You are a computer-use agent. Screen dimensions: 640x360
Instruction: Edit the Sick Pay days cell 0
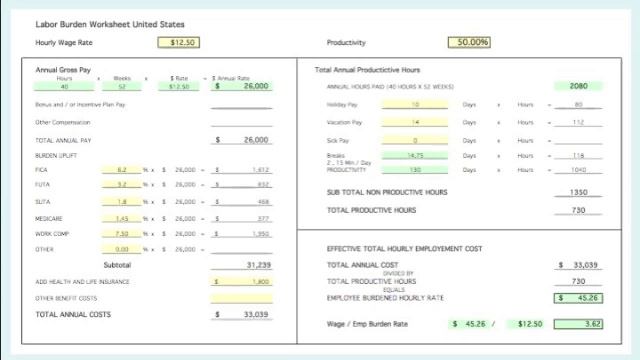[x=415, y=140]
